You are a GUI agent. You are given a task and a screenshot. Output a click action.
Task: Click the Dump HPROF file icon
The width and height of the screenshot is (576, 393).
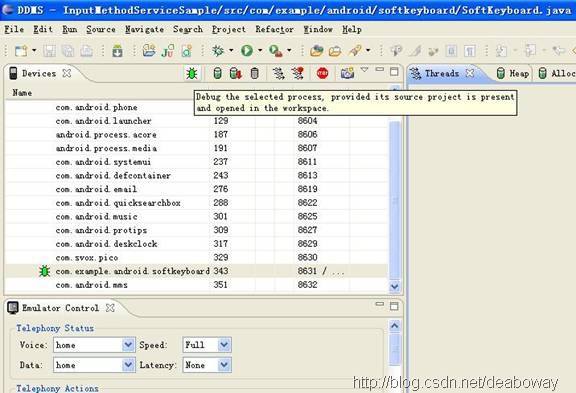pos(235,73)
